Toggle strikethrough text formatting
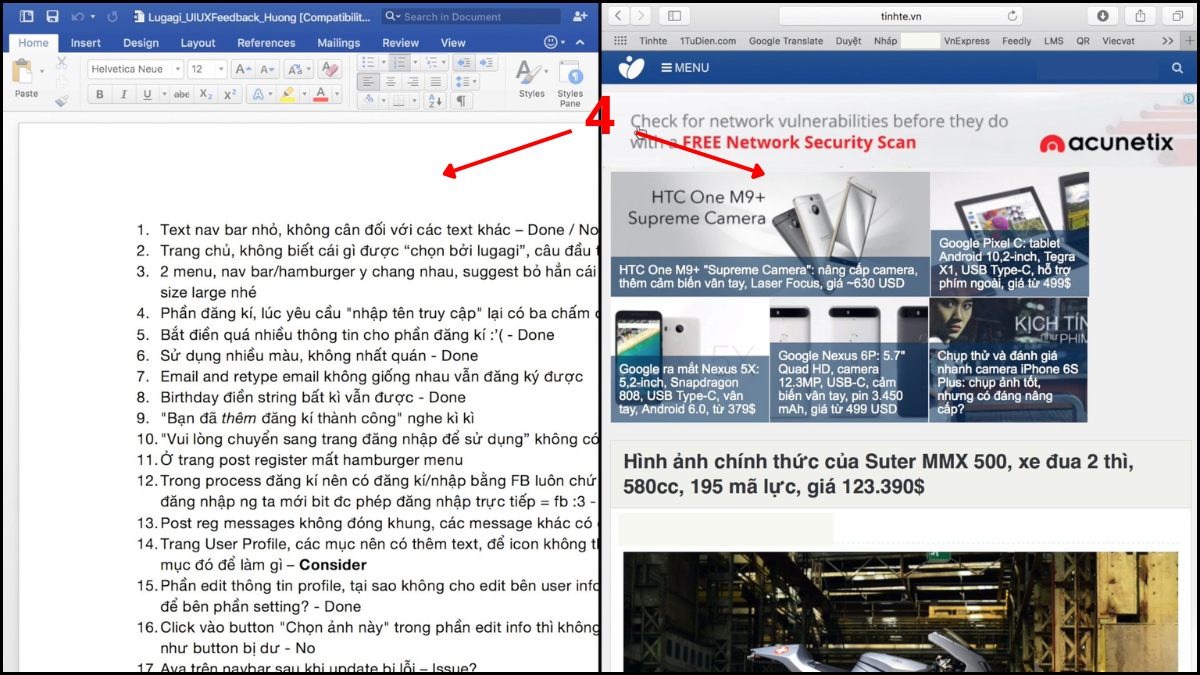 [181, 94]
